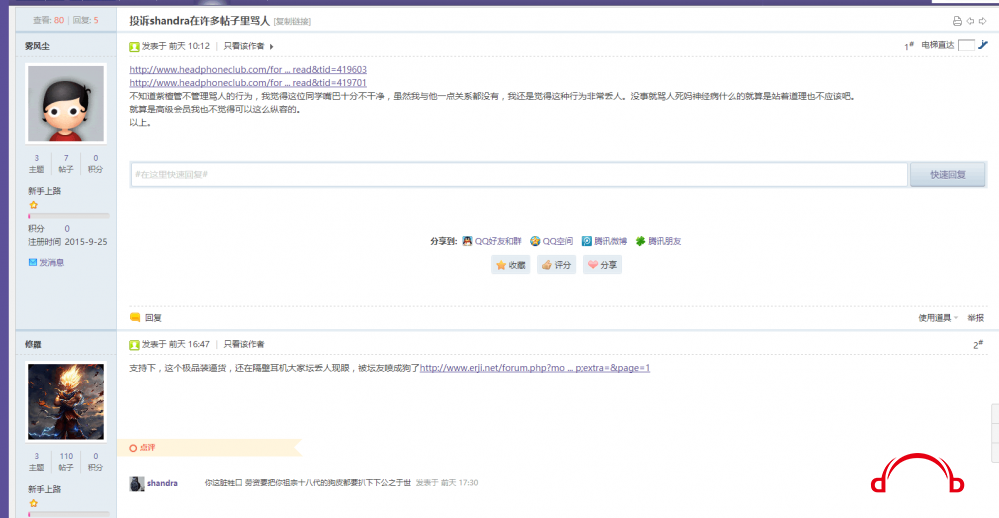Click the heart 分享 share button

click(602, 265)
